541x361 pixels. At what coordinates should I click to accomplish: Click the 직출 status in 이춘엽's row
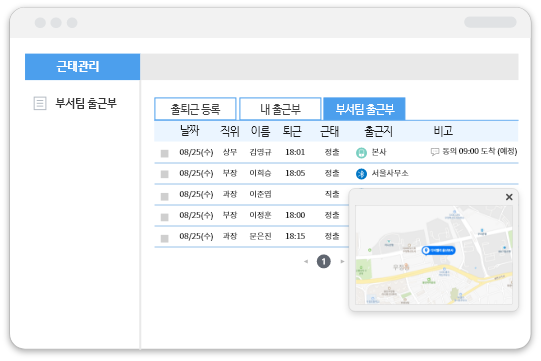pyautogui.click(x=332, y=194)
